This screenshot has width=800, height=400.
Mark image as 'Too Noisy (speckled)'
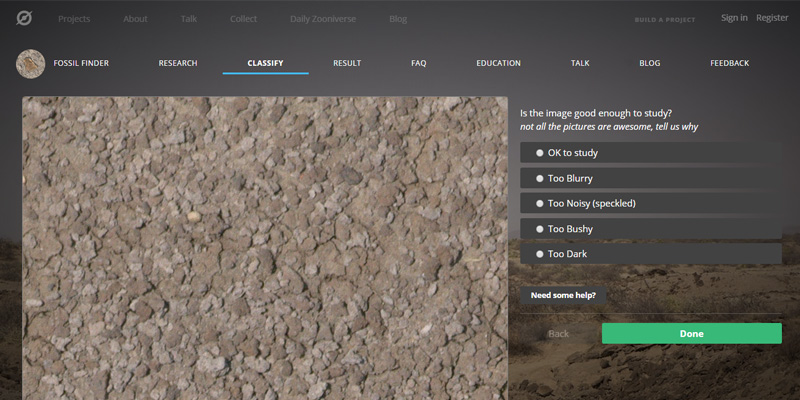pos(591,203)
